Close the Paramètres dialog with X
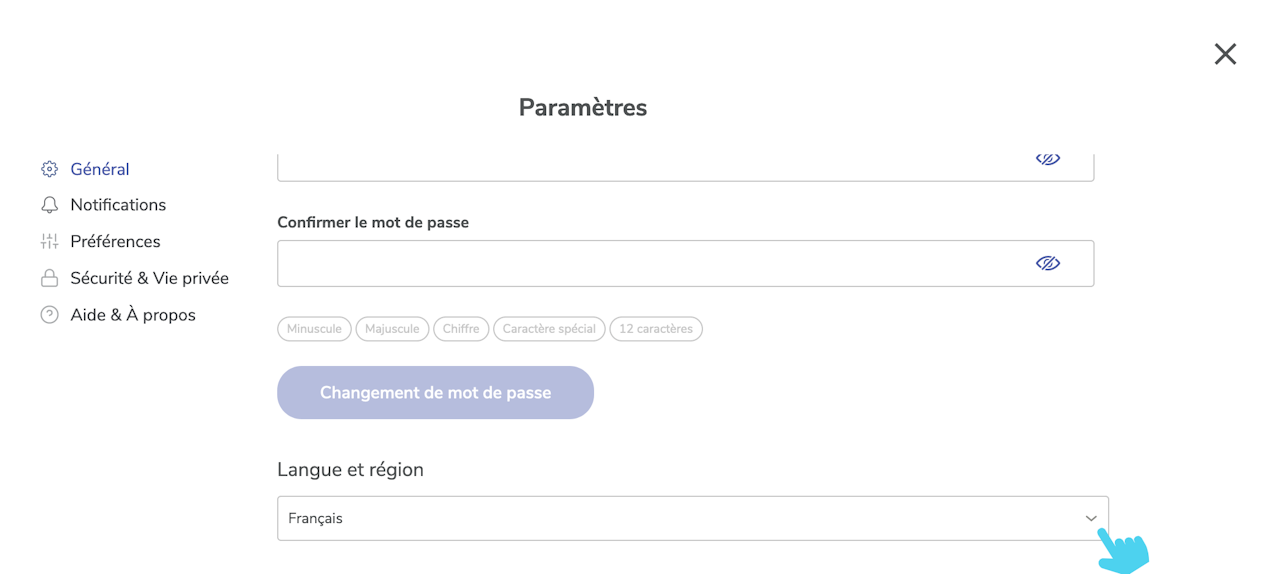The width and height of the screenshot is (1280, 574). tap(1225, 54)
